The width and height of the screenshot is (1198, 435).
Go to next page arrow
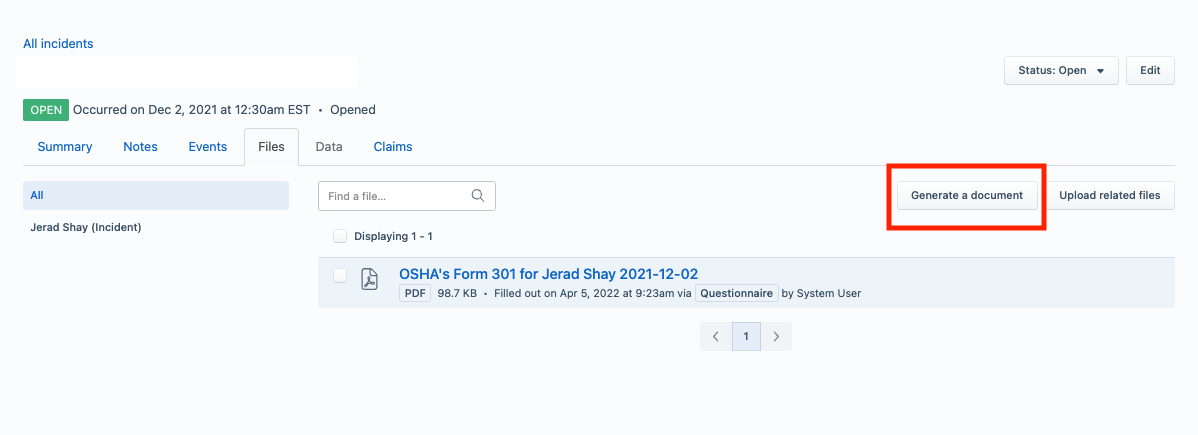pyautogui.click(x=776, y=336)
